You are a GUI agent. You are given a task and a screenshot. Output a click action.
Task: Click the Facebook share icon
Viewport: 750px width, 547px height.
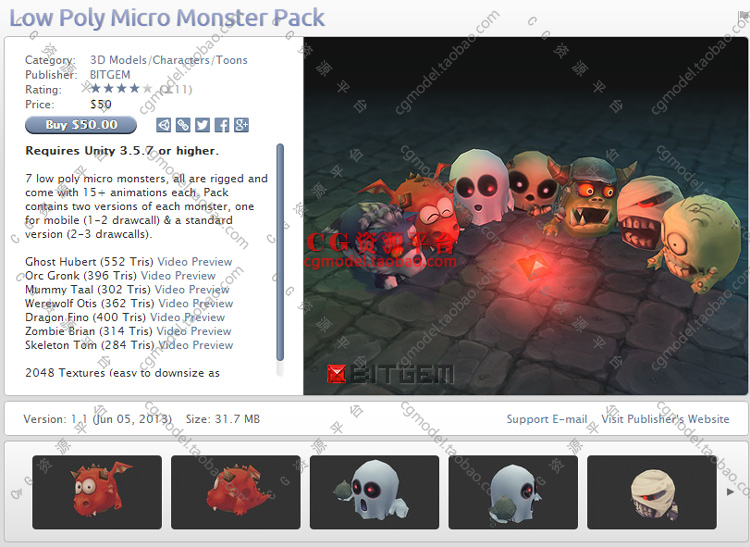tap(221, 125)
